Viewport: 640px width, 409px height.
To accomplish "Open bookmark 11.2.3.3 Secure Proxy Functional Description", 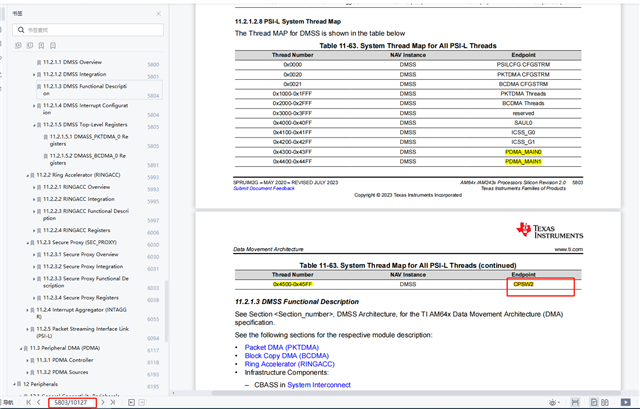I will point(86,282).
